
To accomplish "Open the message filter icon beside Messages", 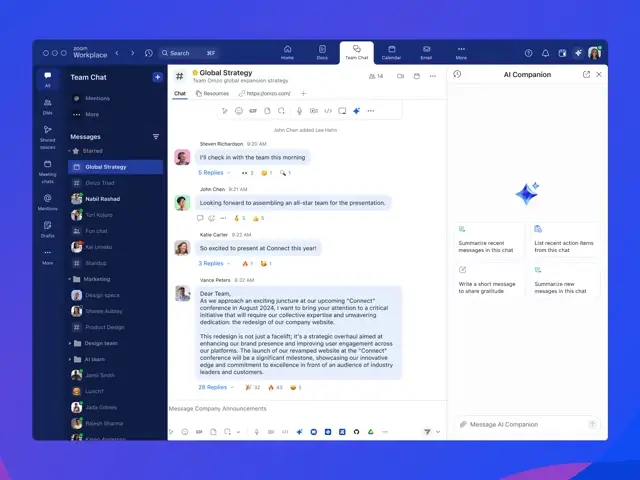I will tap(155, 136).
